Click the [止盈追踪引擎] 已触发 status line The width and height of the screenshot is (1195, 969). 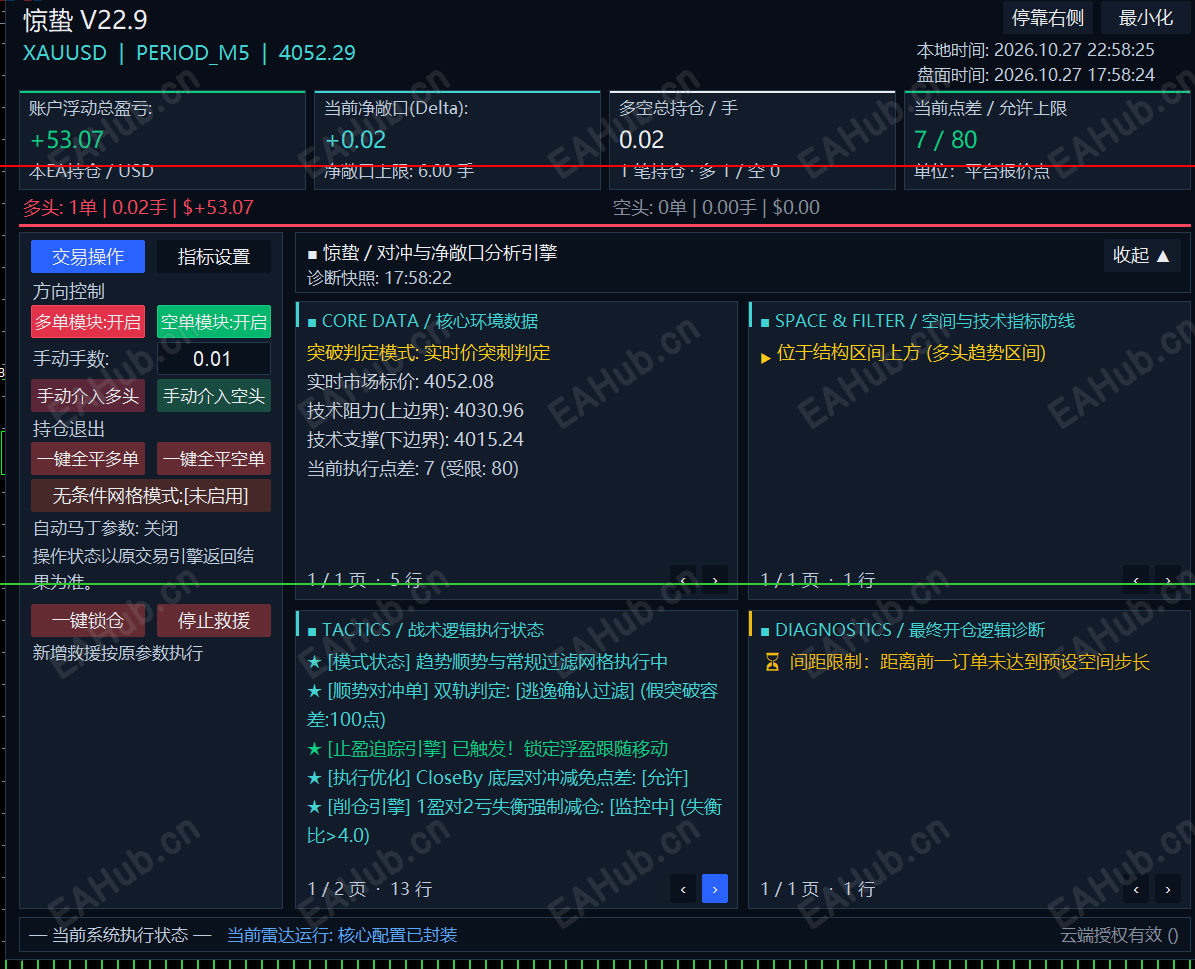[x=488, y=749]
